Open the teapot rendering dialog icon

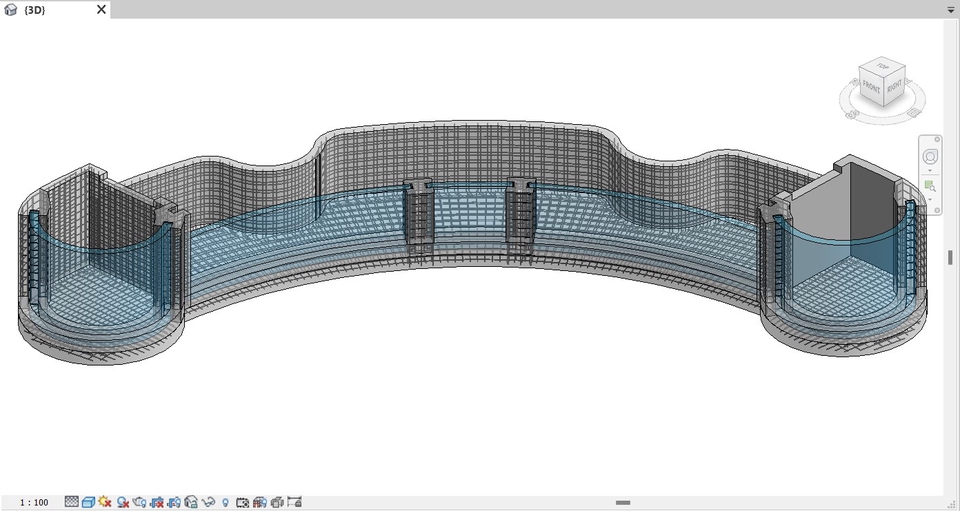point(140,502)
